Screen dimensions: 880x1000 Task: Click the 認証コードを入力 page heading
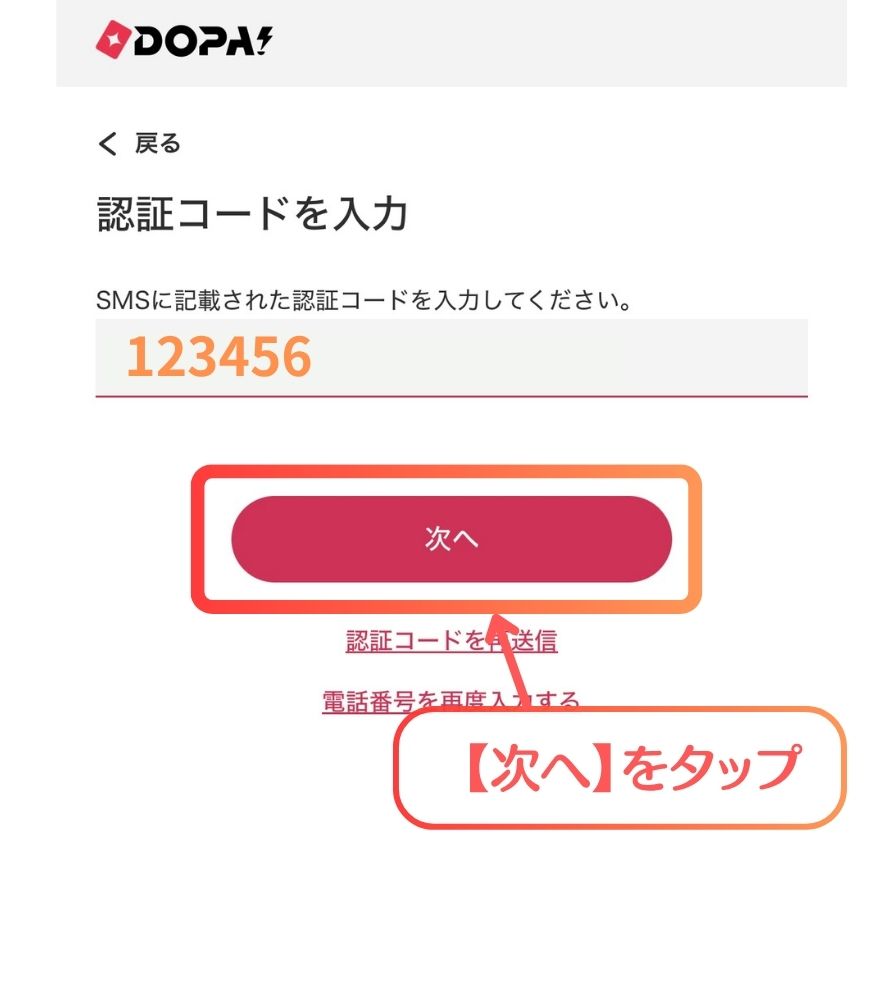(252, 213)
